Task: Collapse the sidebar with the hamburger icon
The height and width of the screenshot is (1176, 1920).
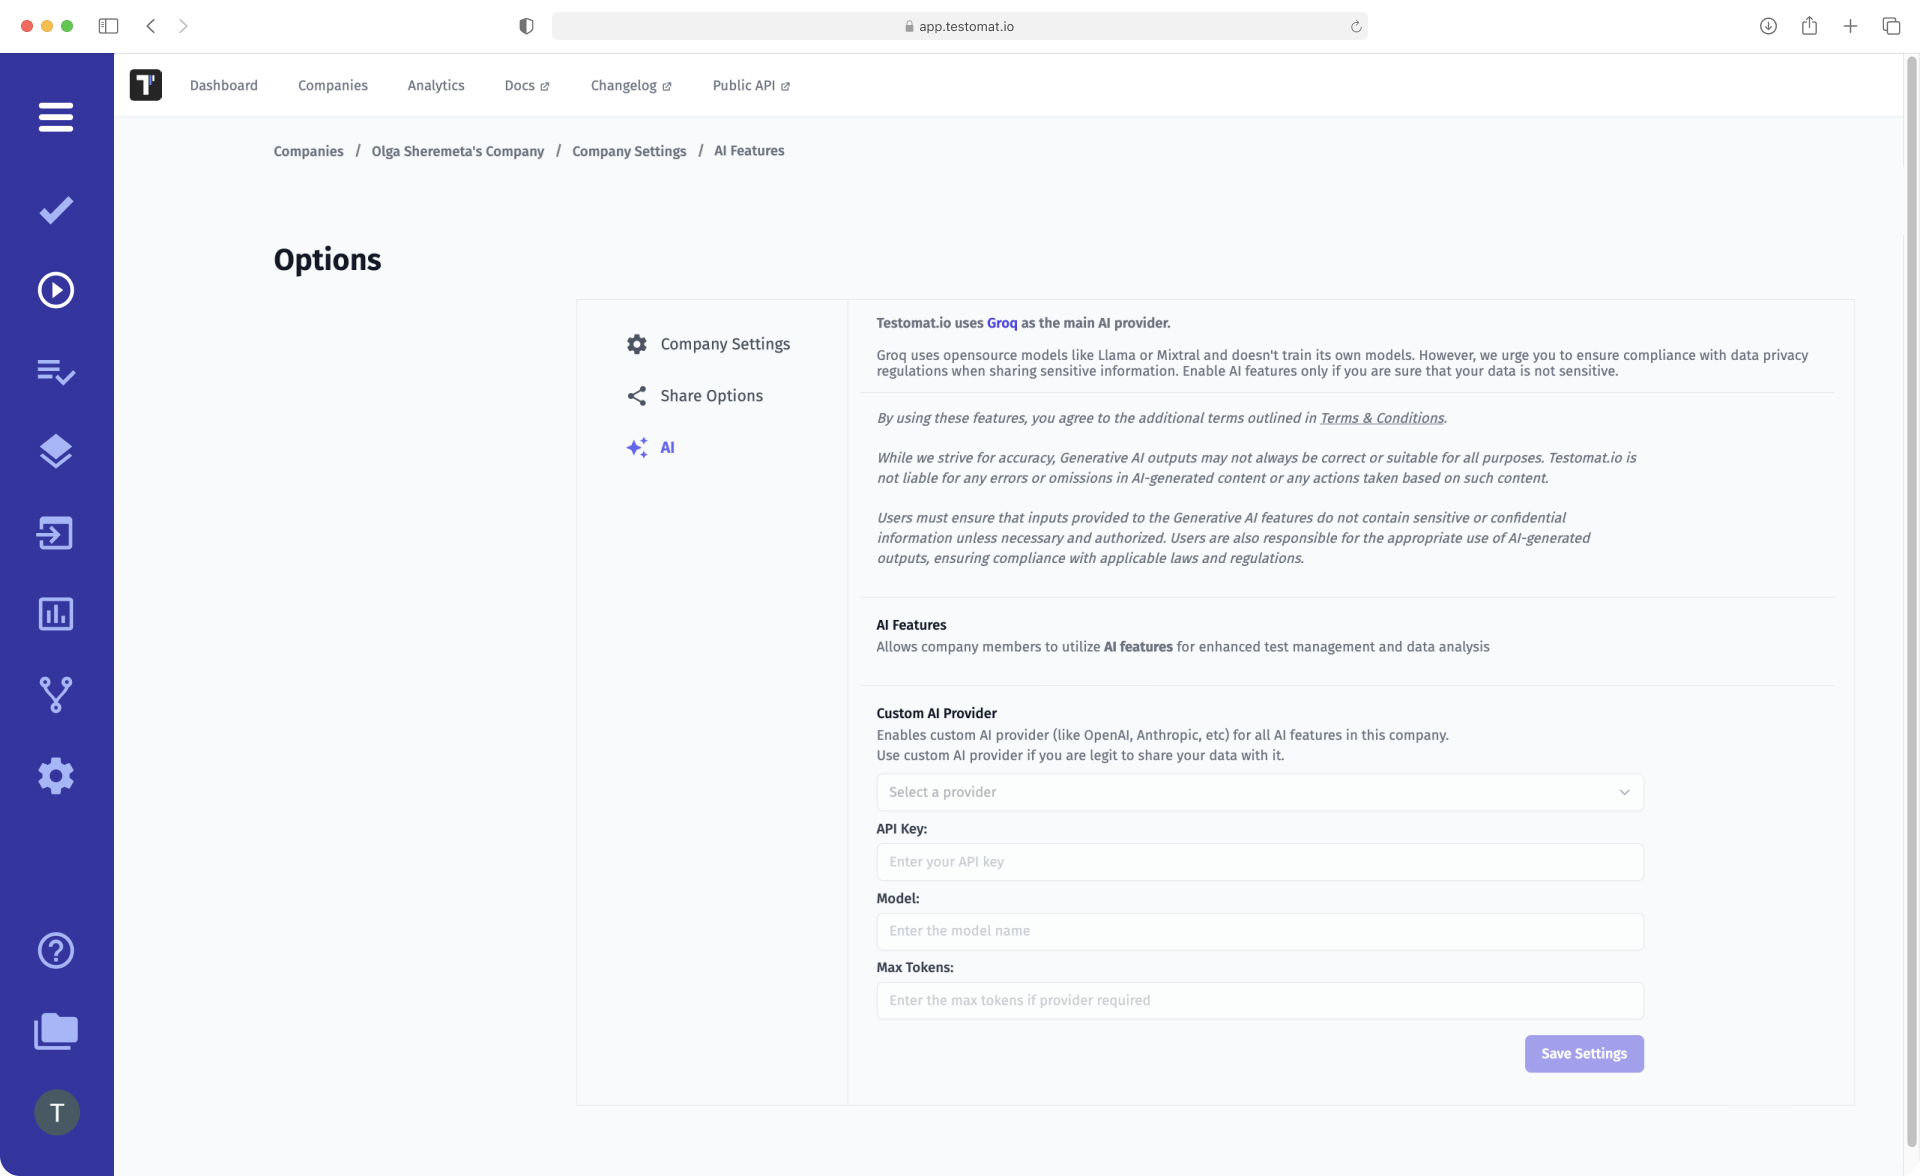Action: (56, 117)
